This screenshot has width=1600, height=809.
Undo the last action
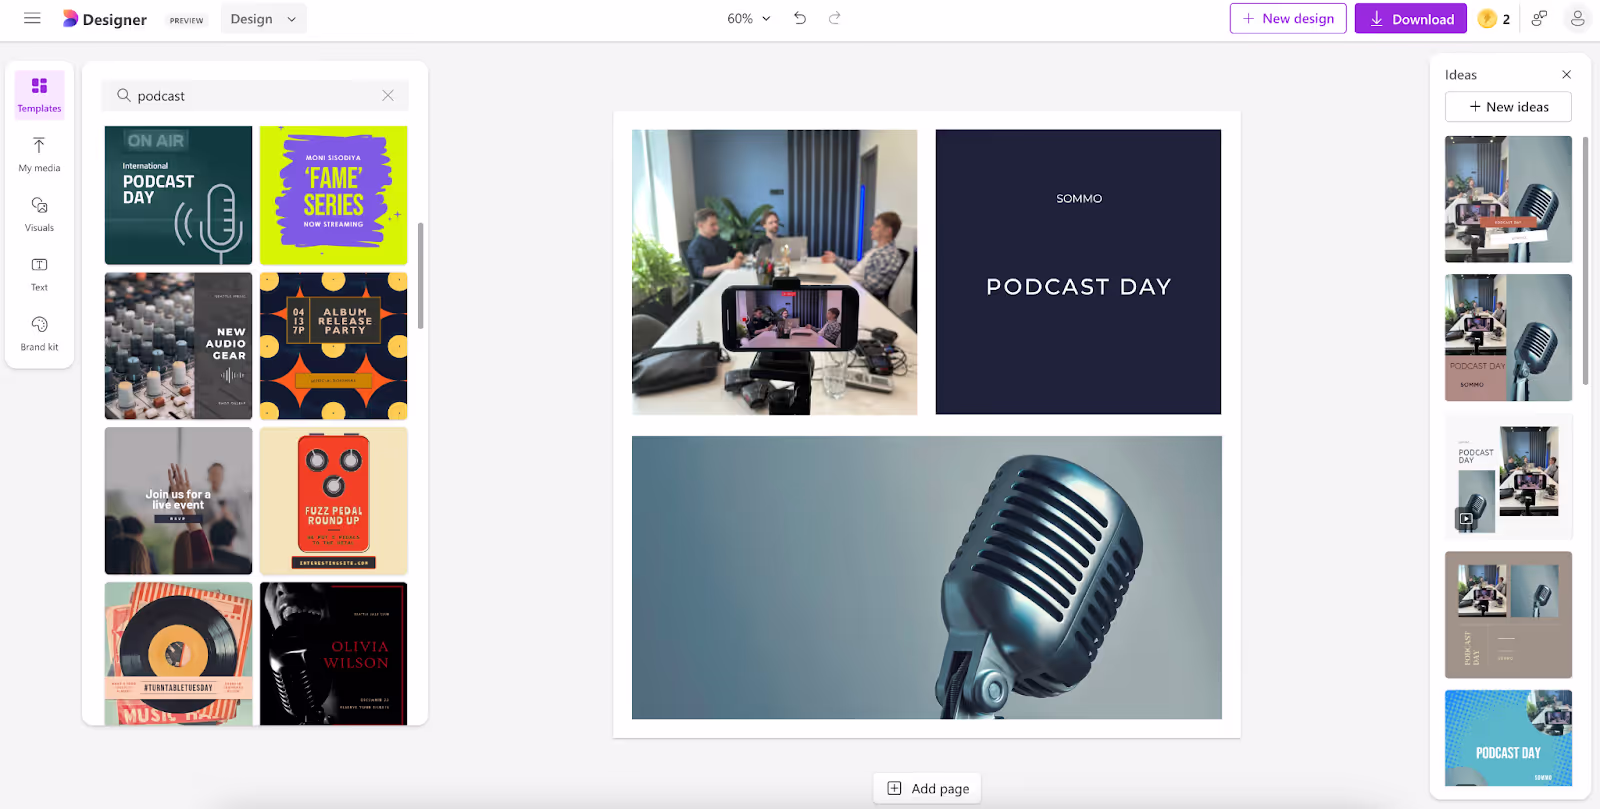point(800,18)
